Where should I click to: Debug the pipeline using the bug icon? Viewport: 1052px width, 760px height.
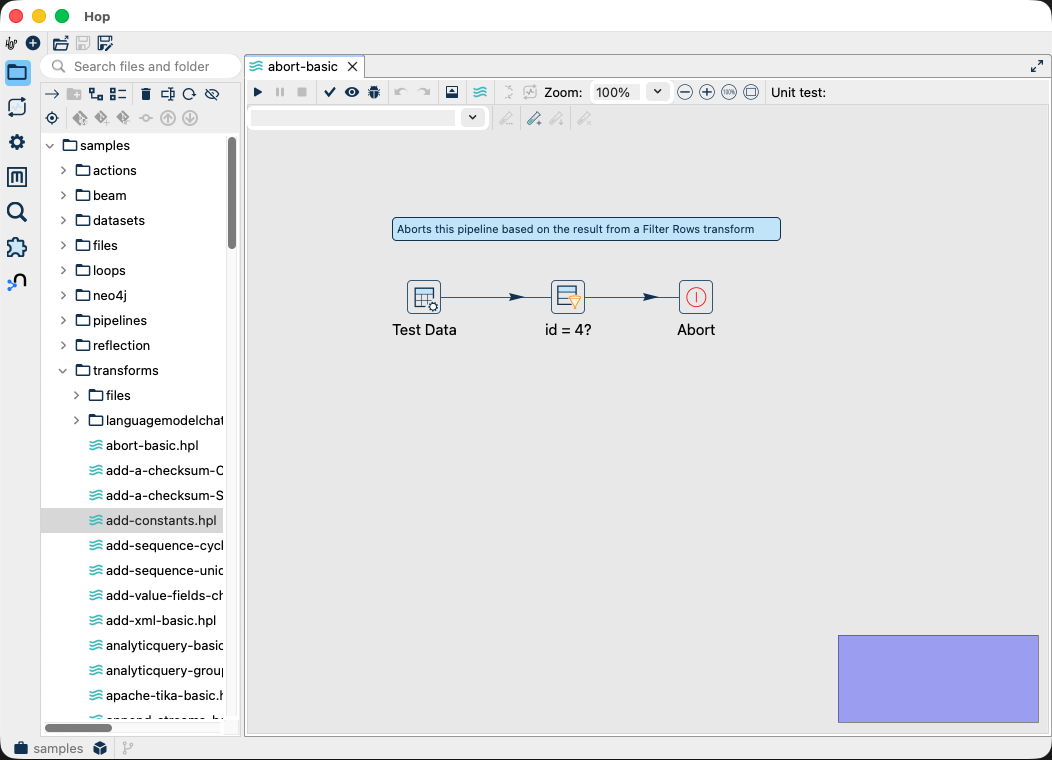373,92
